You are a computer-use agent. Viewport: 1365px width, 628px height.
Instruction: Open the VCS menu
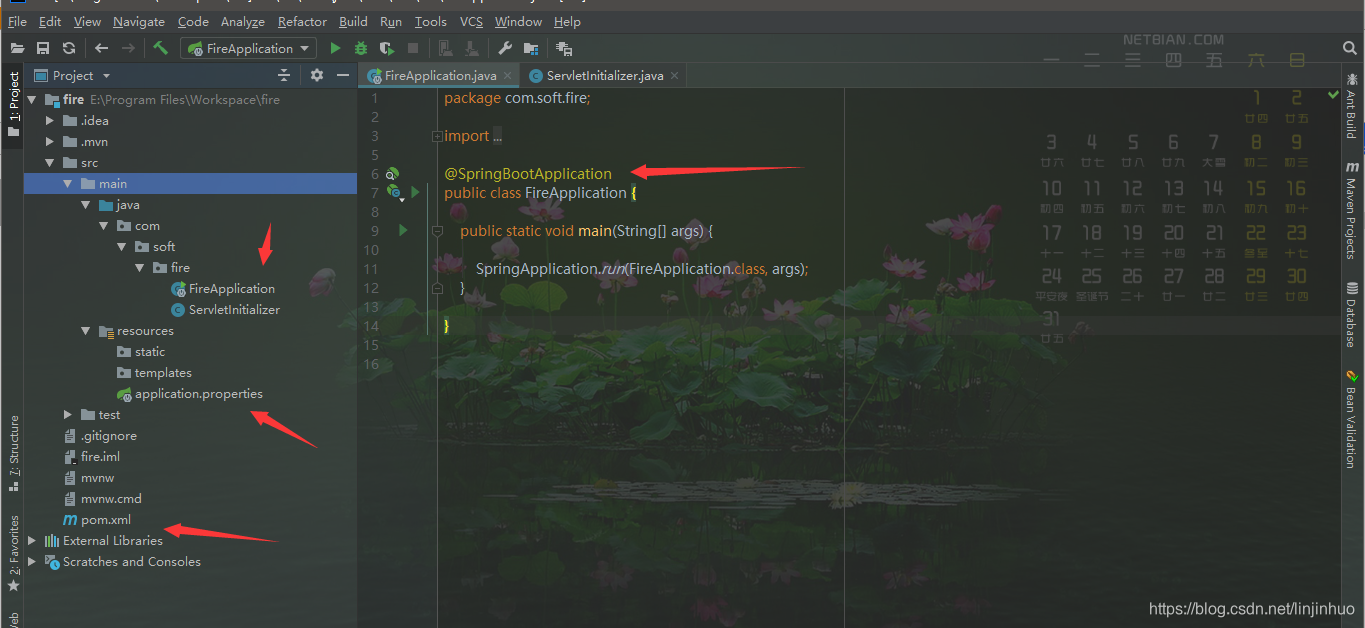point(471,21)
